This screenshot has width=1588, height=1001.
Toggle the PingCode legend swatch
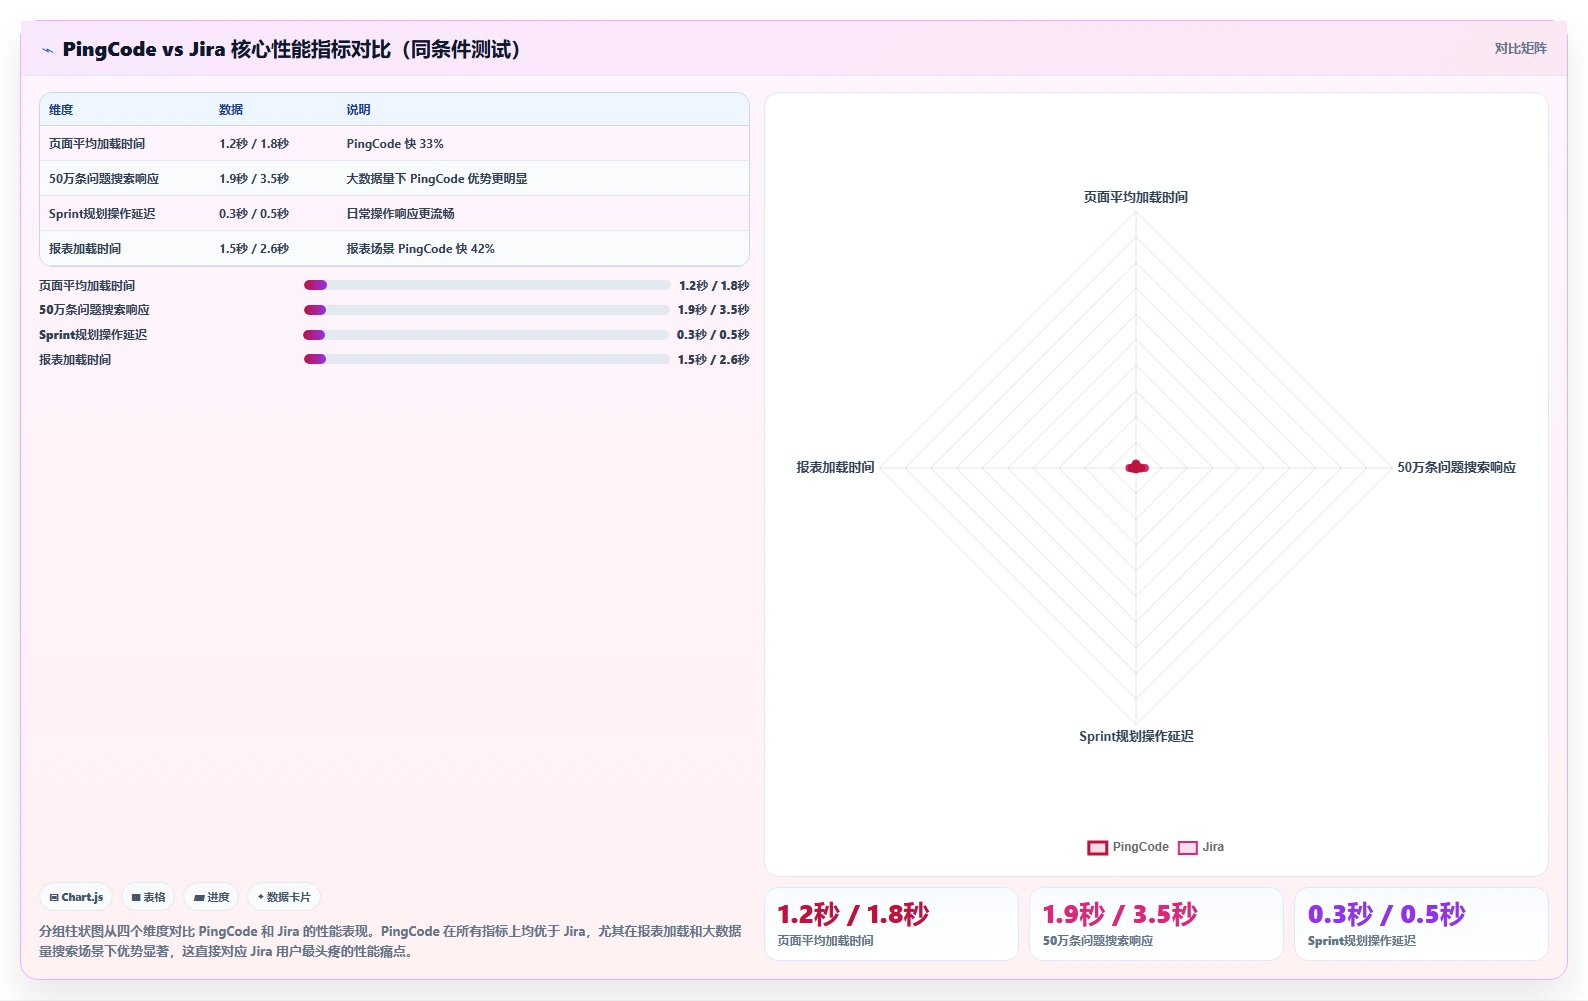(1097, 847)
